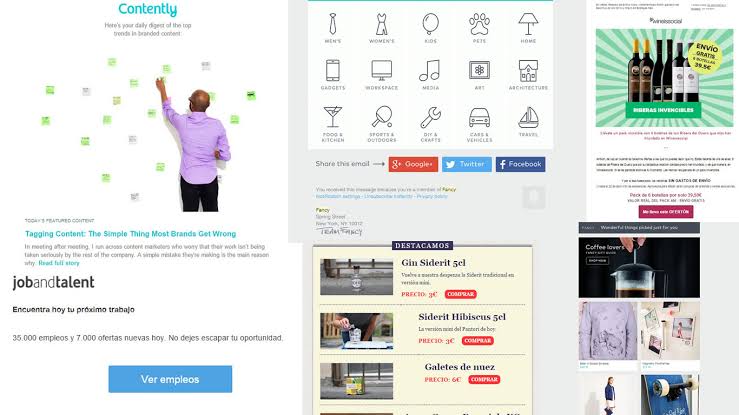This screenshot has height=415, width=739.
Task: Click the Ver empleos button
Action: coord(170,379)
